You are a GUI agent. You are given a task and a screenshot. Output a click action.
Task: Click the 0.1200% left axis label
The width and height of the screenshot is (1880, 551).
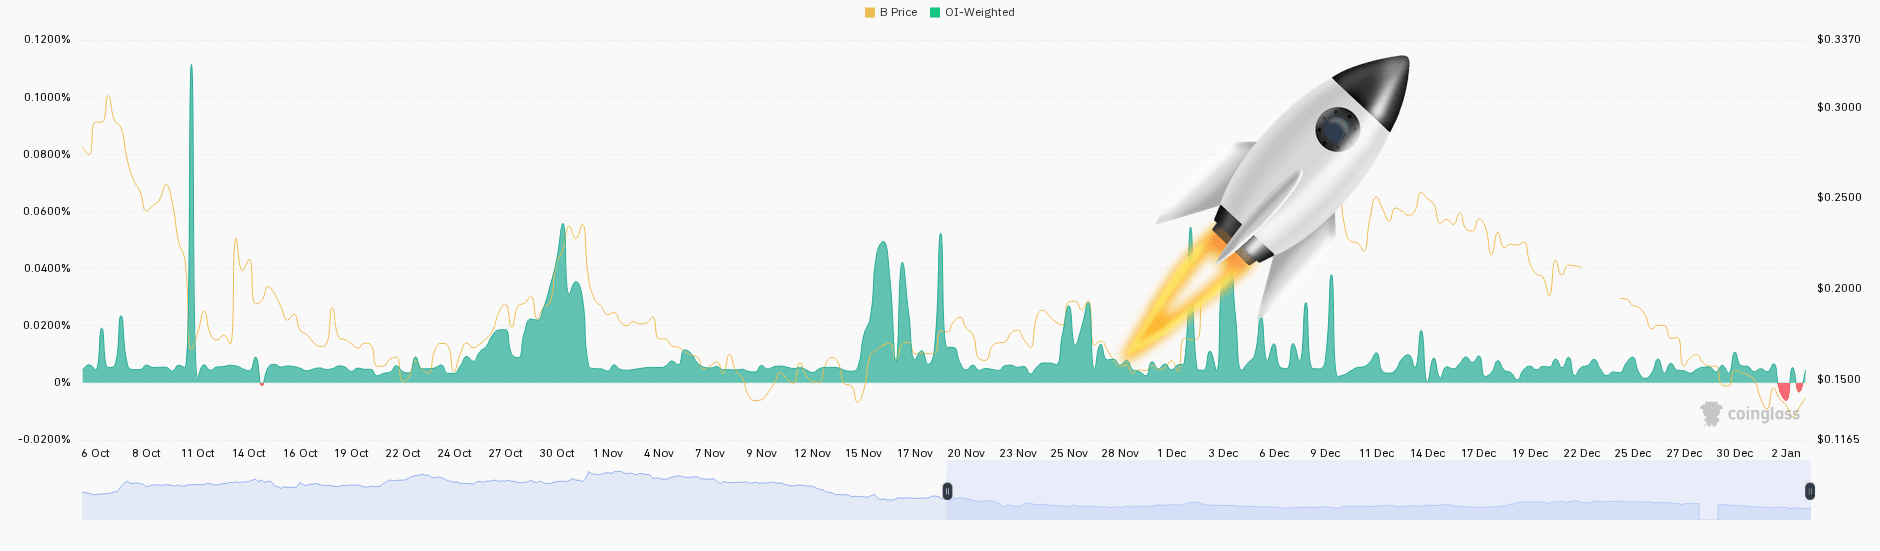tap(47, 40)
